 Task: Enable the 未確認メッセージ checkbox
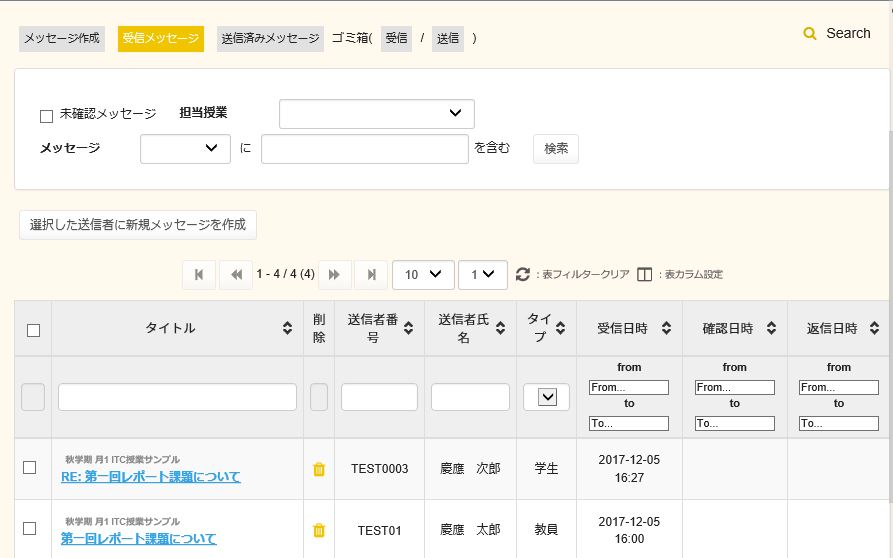46,116
